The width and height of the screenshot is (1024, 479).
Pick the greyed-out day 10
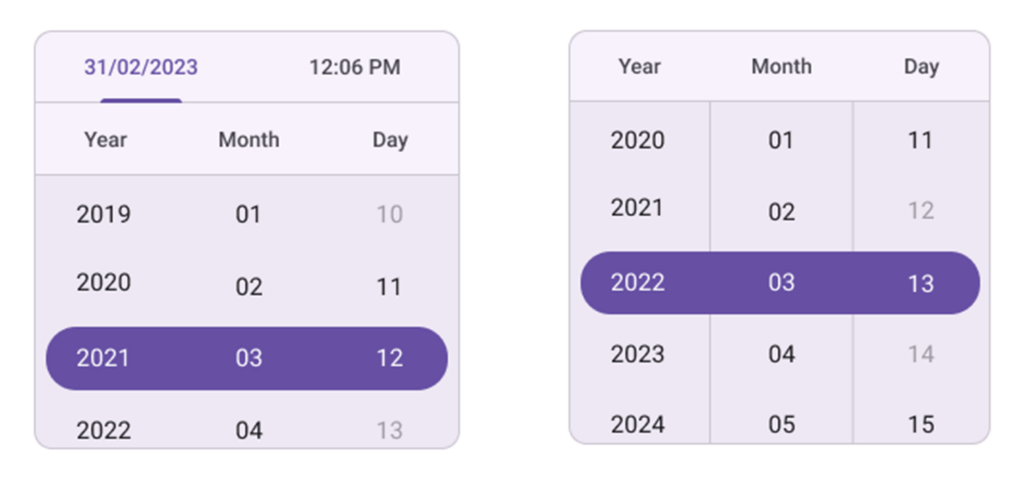point(389,214)
